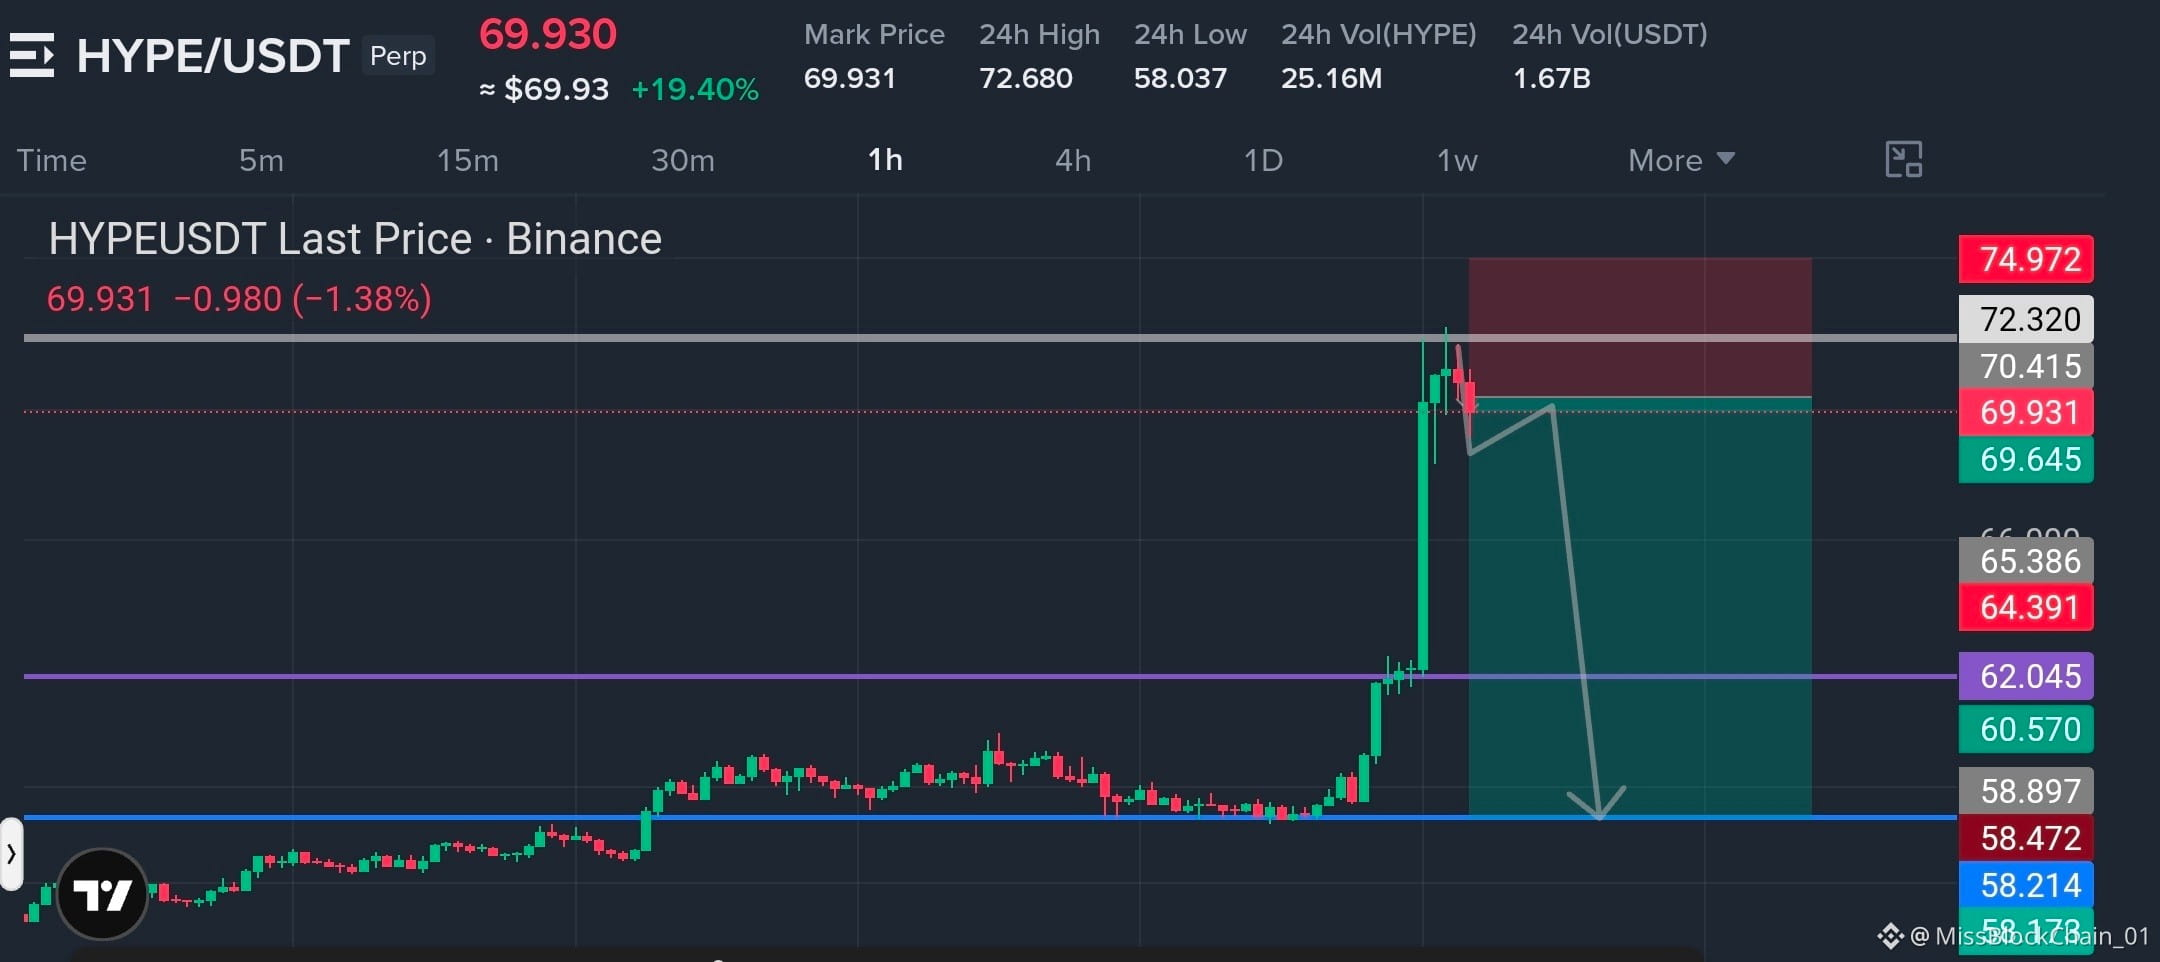Open the fullscreen chart layout icon
The width and height of the screenshot is (2160, 962).
pos(1903,159)
